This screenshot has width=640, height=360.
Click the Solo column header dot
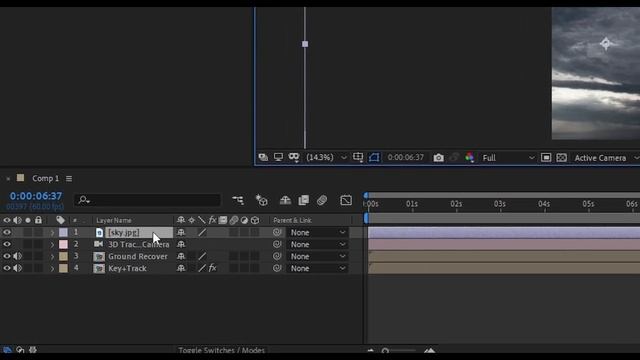point(28,220)
